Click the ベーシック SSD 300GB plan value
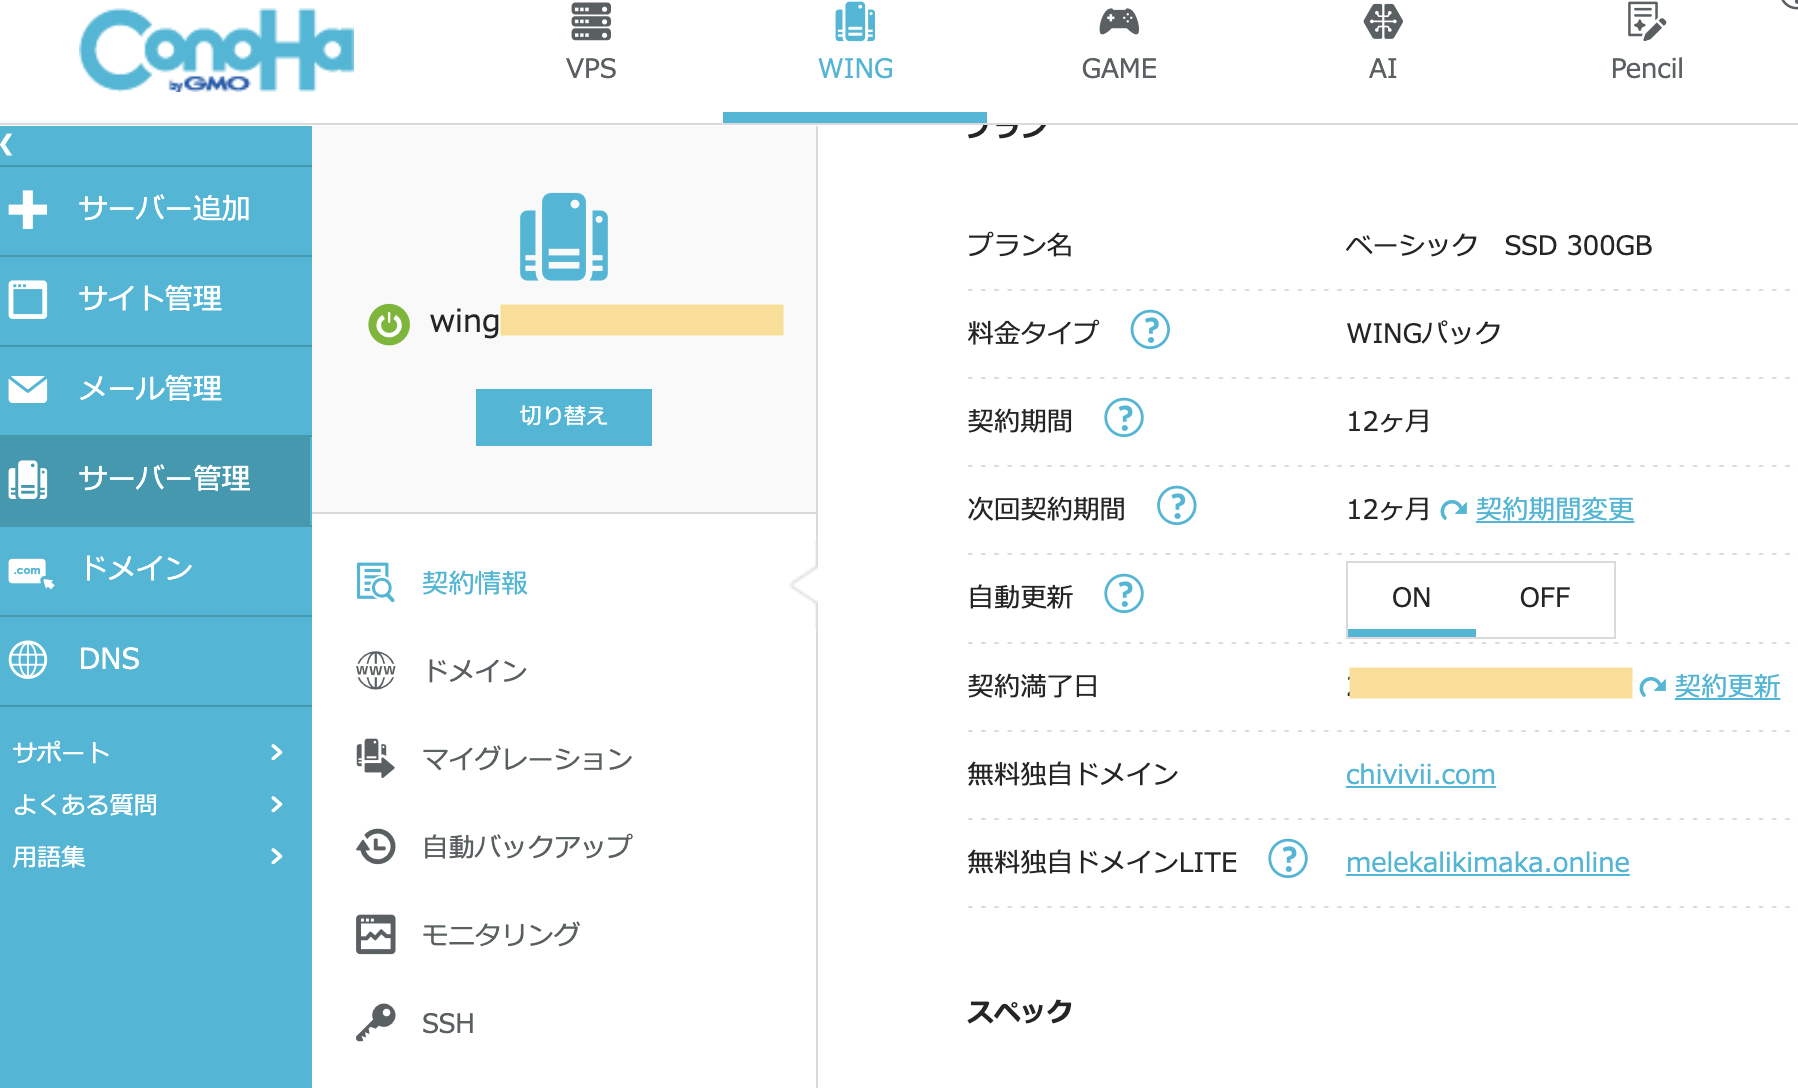1798x1088 pixels. [1498, 245]
